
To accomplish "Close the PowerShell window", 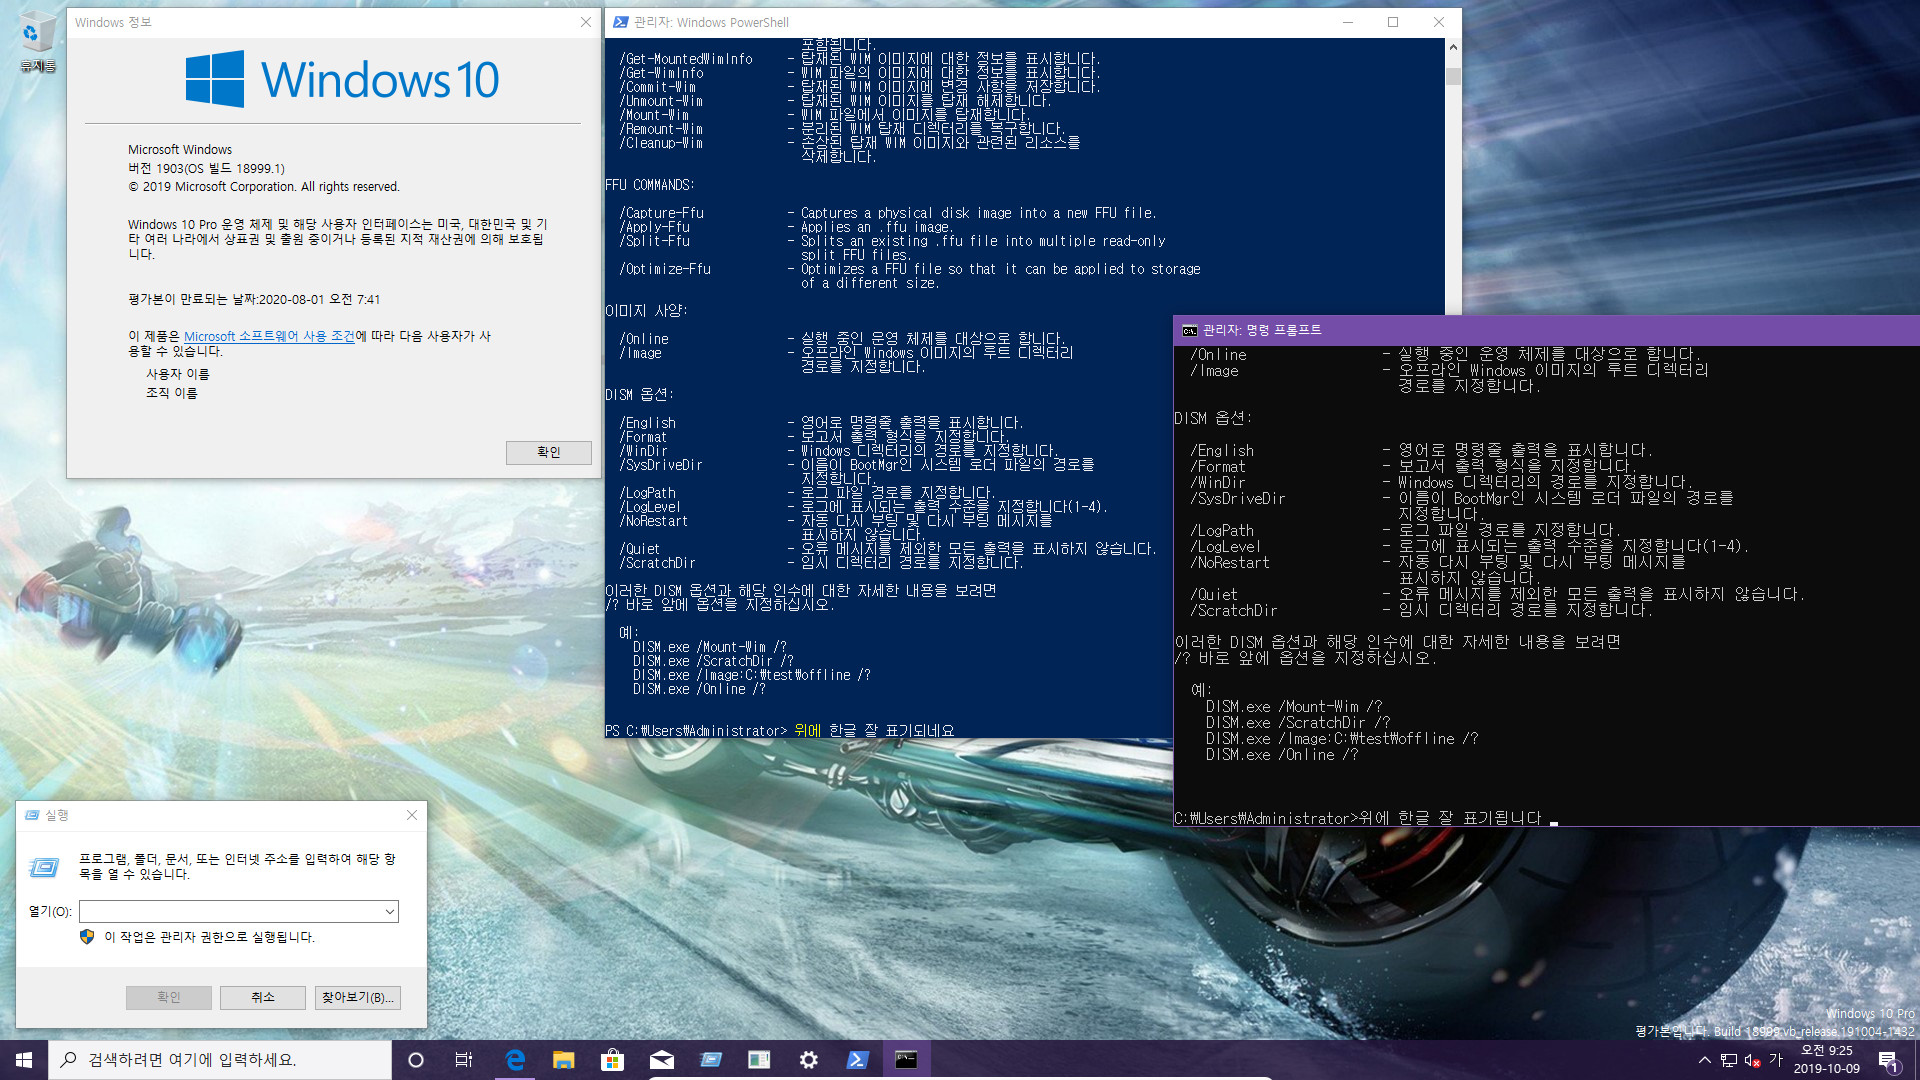I will pyautogui.click(x=1439, y=22).
